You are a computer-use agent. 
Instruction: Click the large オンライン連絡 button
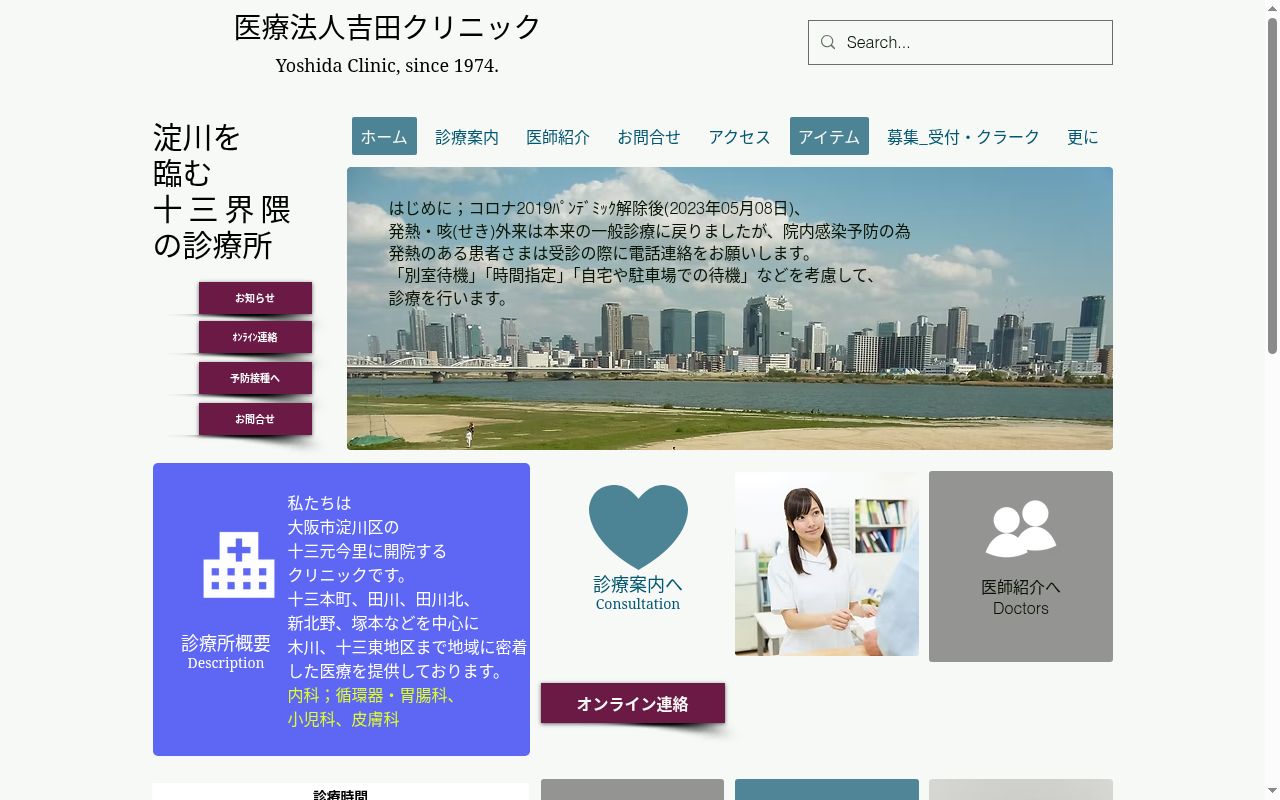(633, 703)
